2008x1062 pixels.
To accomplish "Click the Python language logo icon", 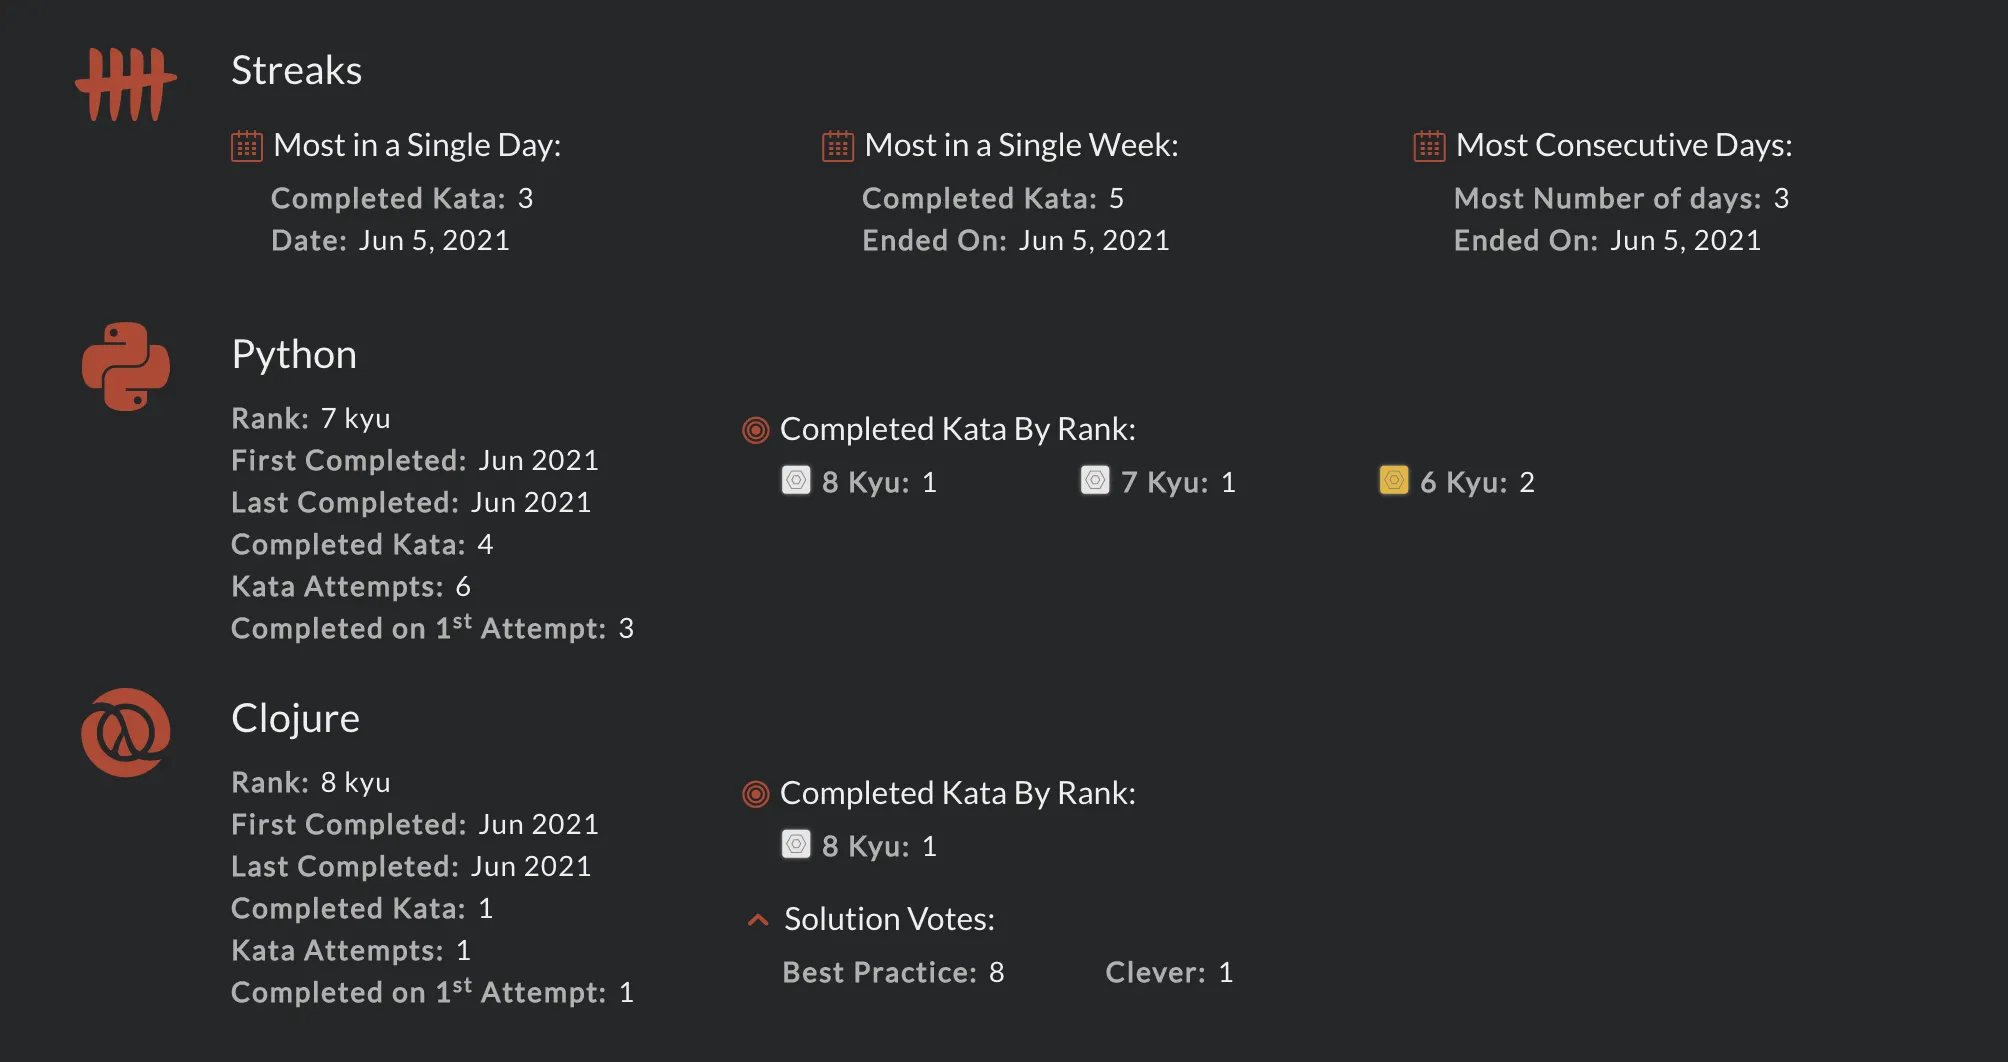I will pos(126,366).
